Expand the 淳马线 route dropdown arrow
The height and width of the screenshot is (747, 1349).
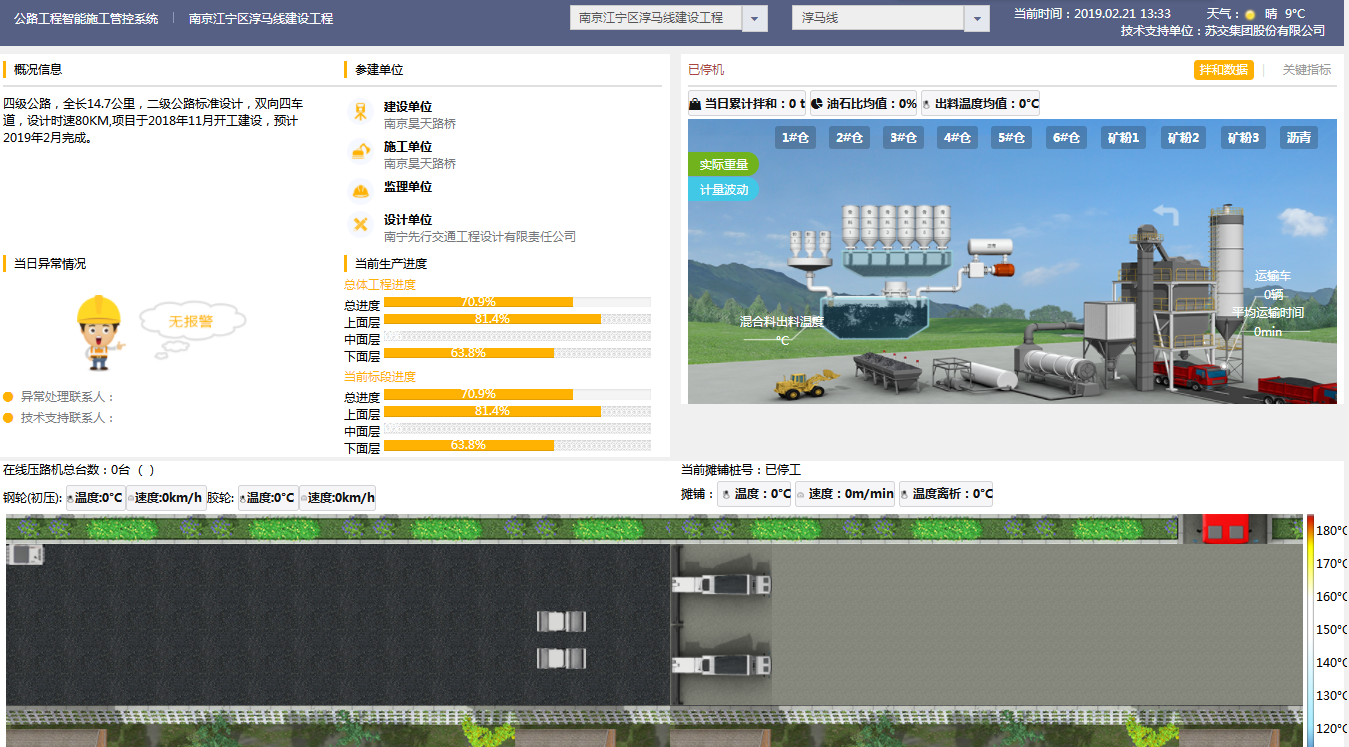(976, 19)
